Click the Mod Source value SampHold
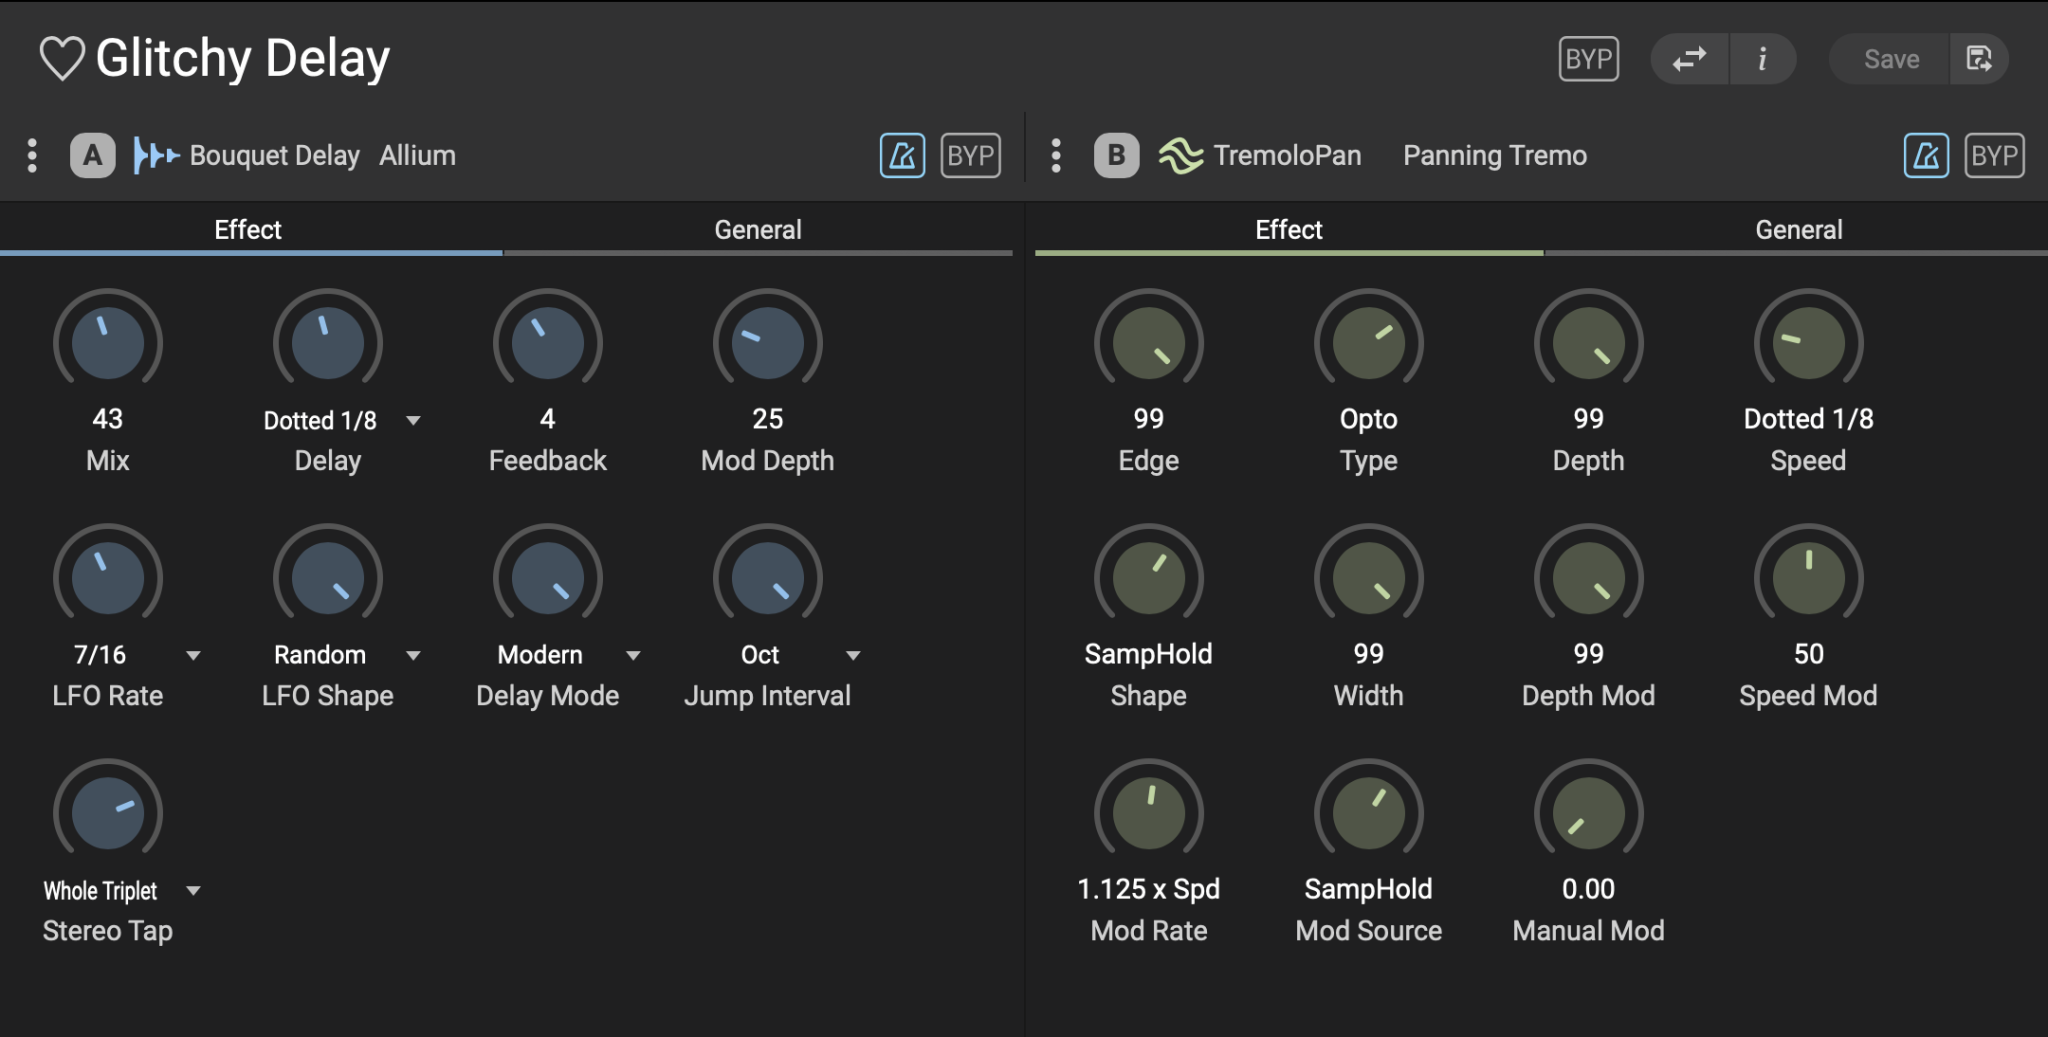The height and width of the screenshot is (1037, 2048). click(x=1369, y=889)
